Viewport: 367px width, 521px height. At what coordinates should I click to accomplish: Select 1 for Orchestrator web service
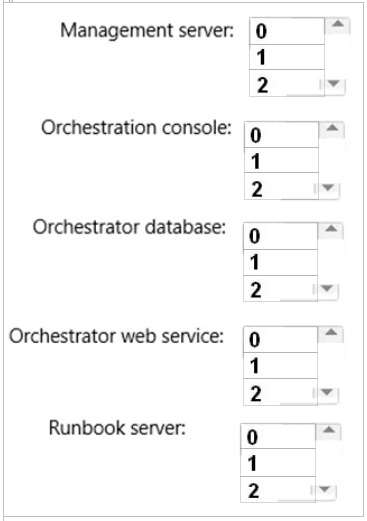click(x=280, y=366)
